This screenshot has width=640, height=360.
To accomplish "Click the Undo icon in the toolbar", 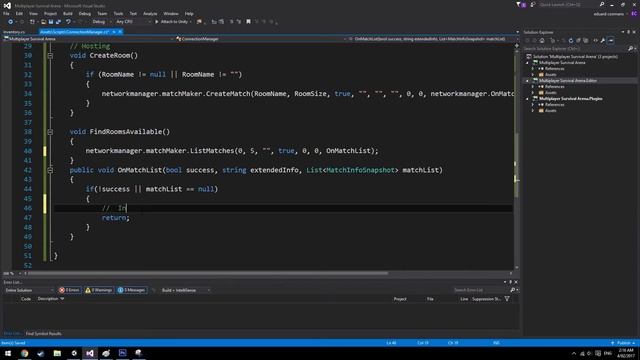I will pos(68,22).
